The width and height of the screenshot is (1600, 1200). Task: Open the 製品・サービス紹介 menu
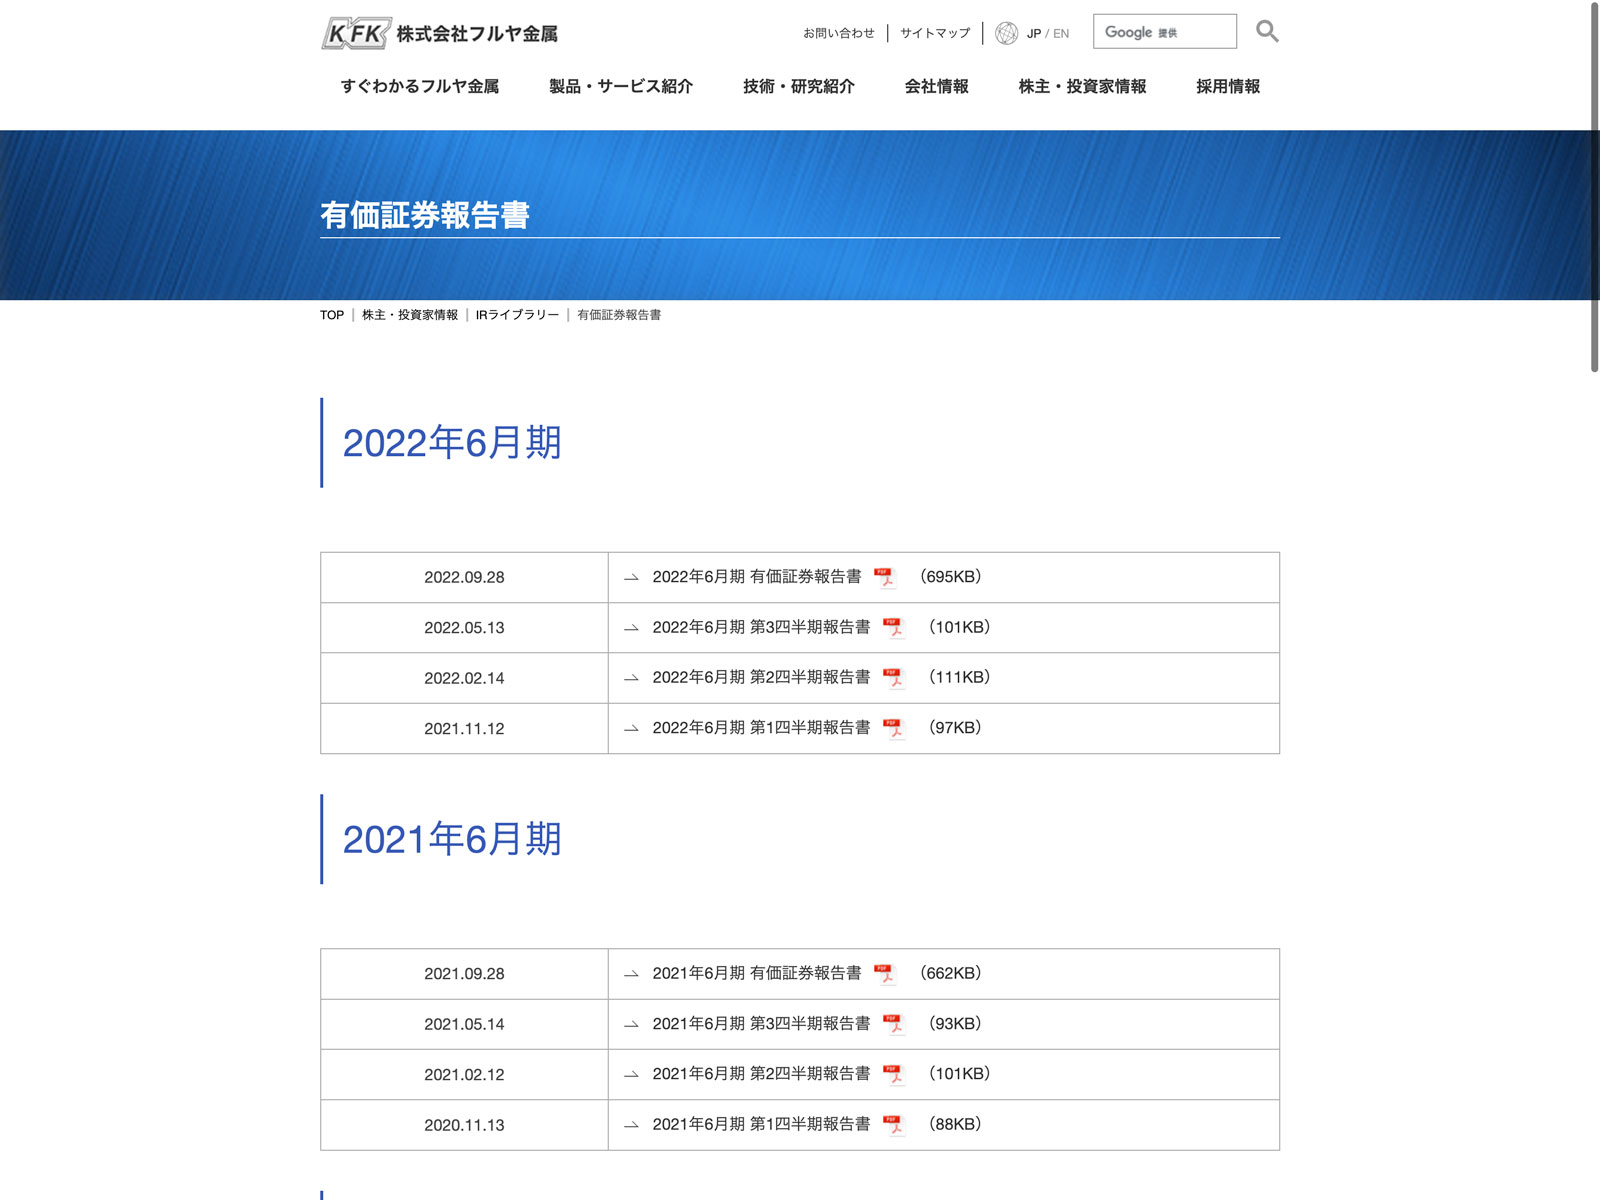(x=620, y=87)
